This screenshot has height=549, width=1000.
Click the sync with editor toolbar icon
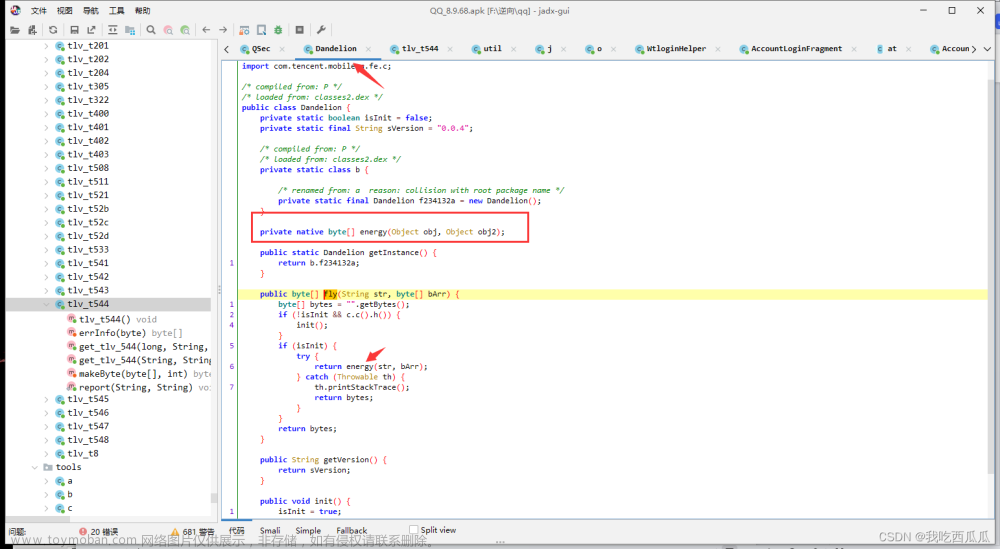click(113, 30)
